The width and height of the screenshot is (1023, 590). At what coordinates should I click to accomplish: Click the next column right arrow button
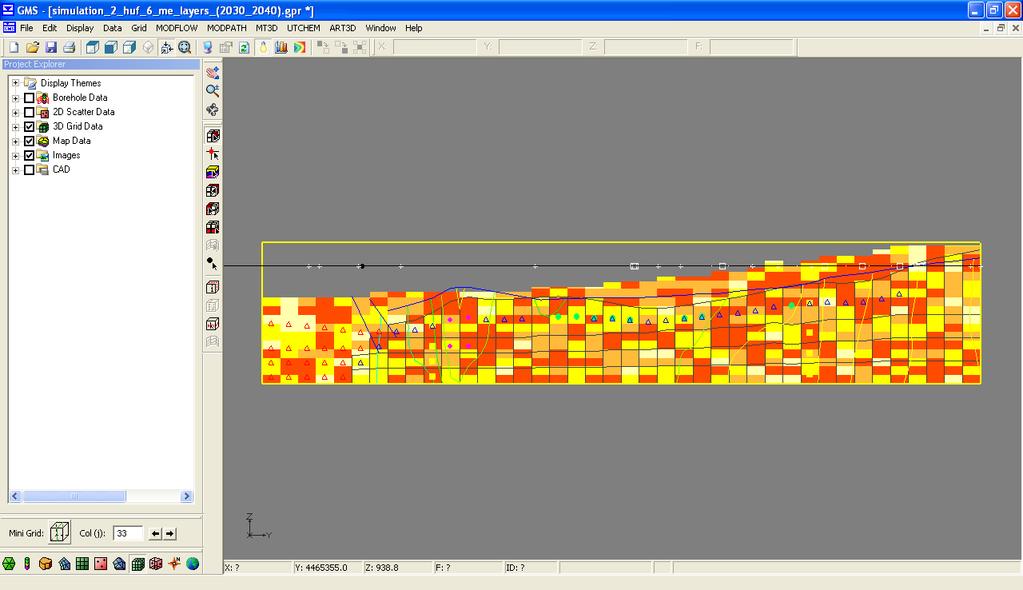[x=170, y=533]
